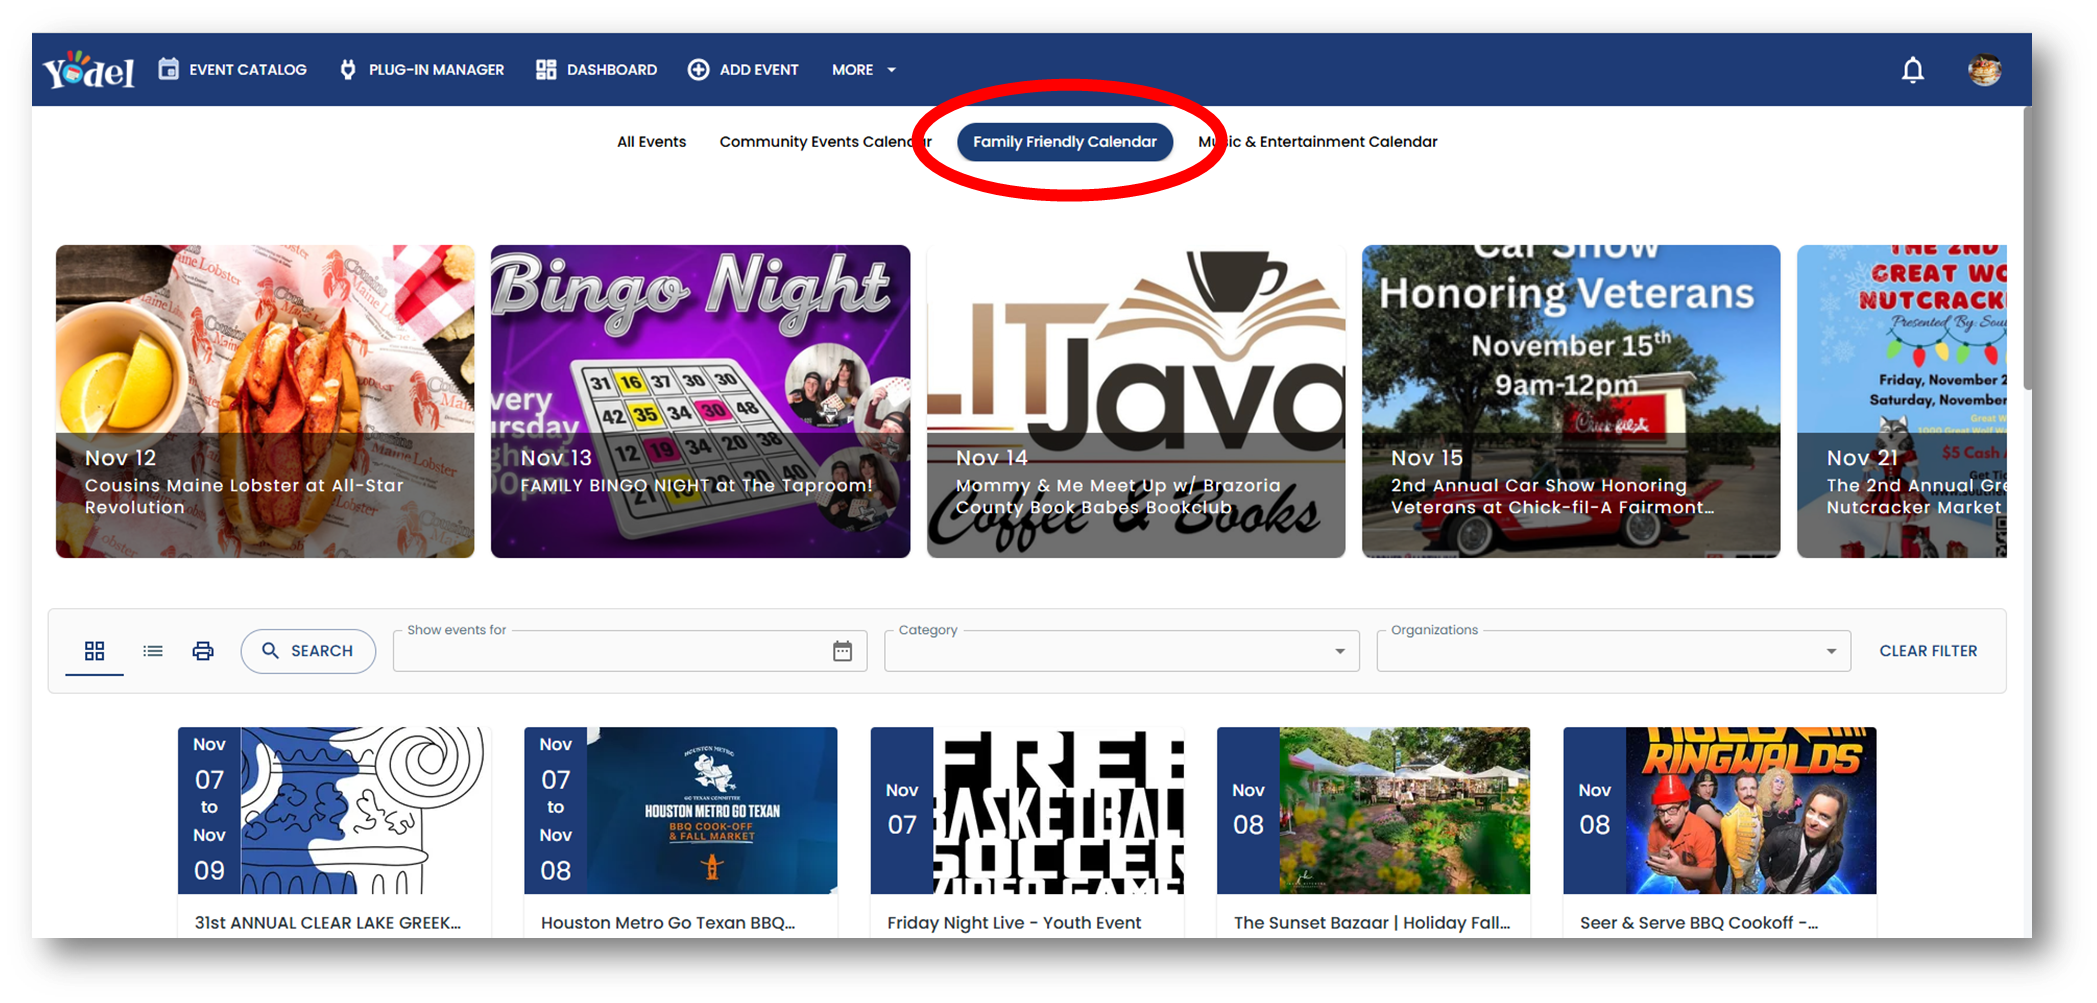Switch to grid view layout

[94, 650]
